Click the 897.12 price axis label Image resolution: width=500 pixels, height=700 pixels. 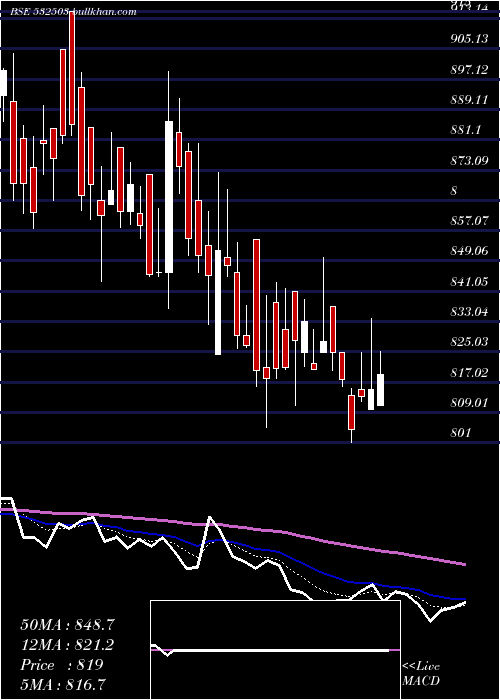(x=469, y=69)
